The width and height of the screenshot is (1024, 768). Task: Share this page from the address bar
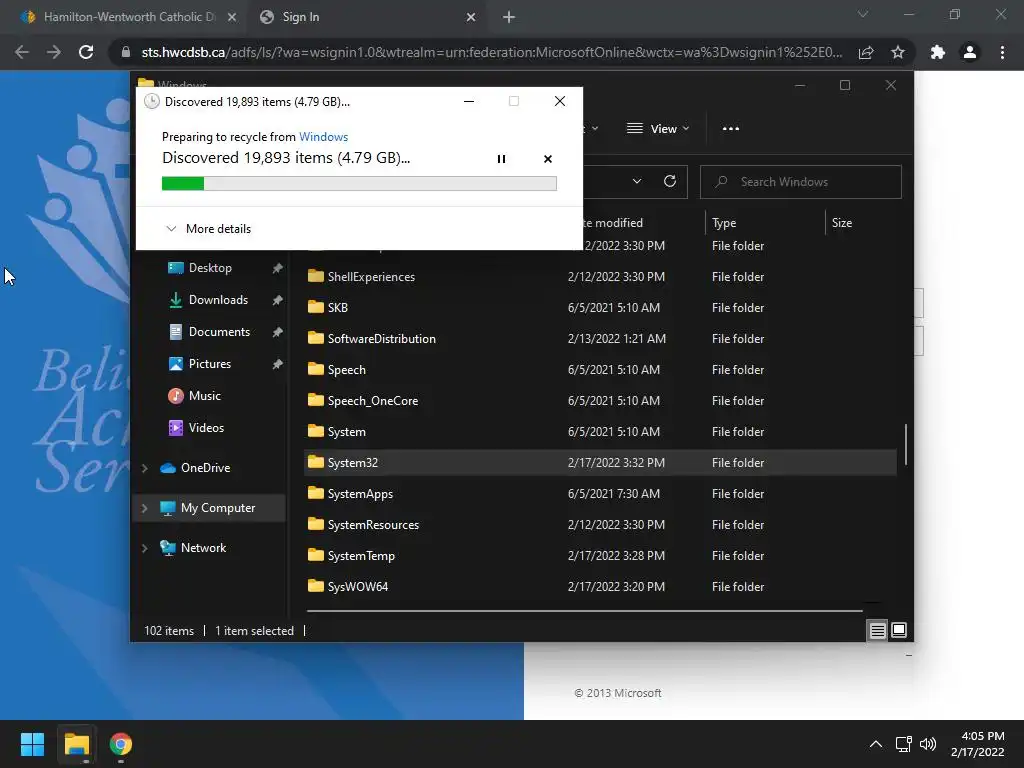tap(866, 52)
